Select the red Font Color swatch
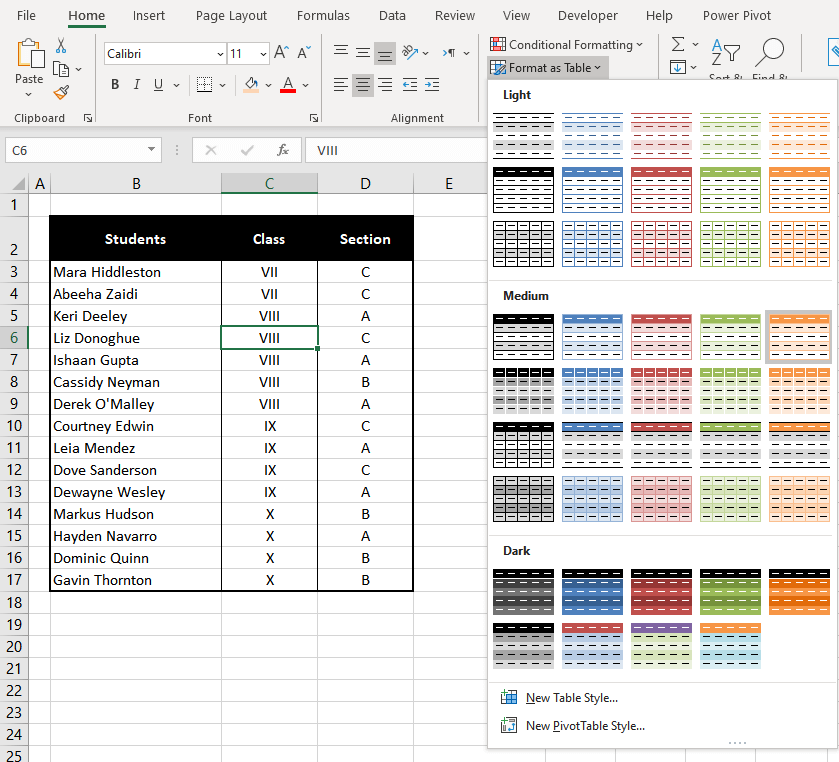This screenshot has height=762, width=839. (287, 84)
